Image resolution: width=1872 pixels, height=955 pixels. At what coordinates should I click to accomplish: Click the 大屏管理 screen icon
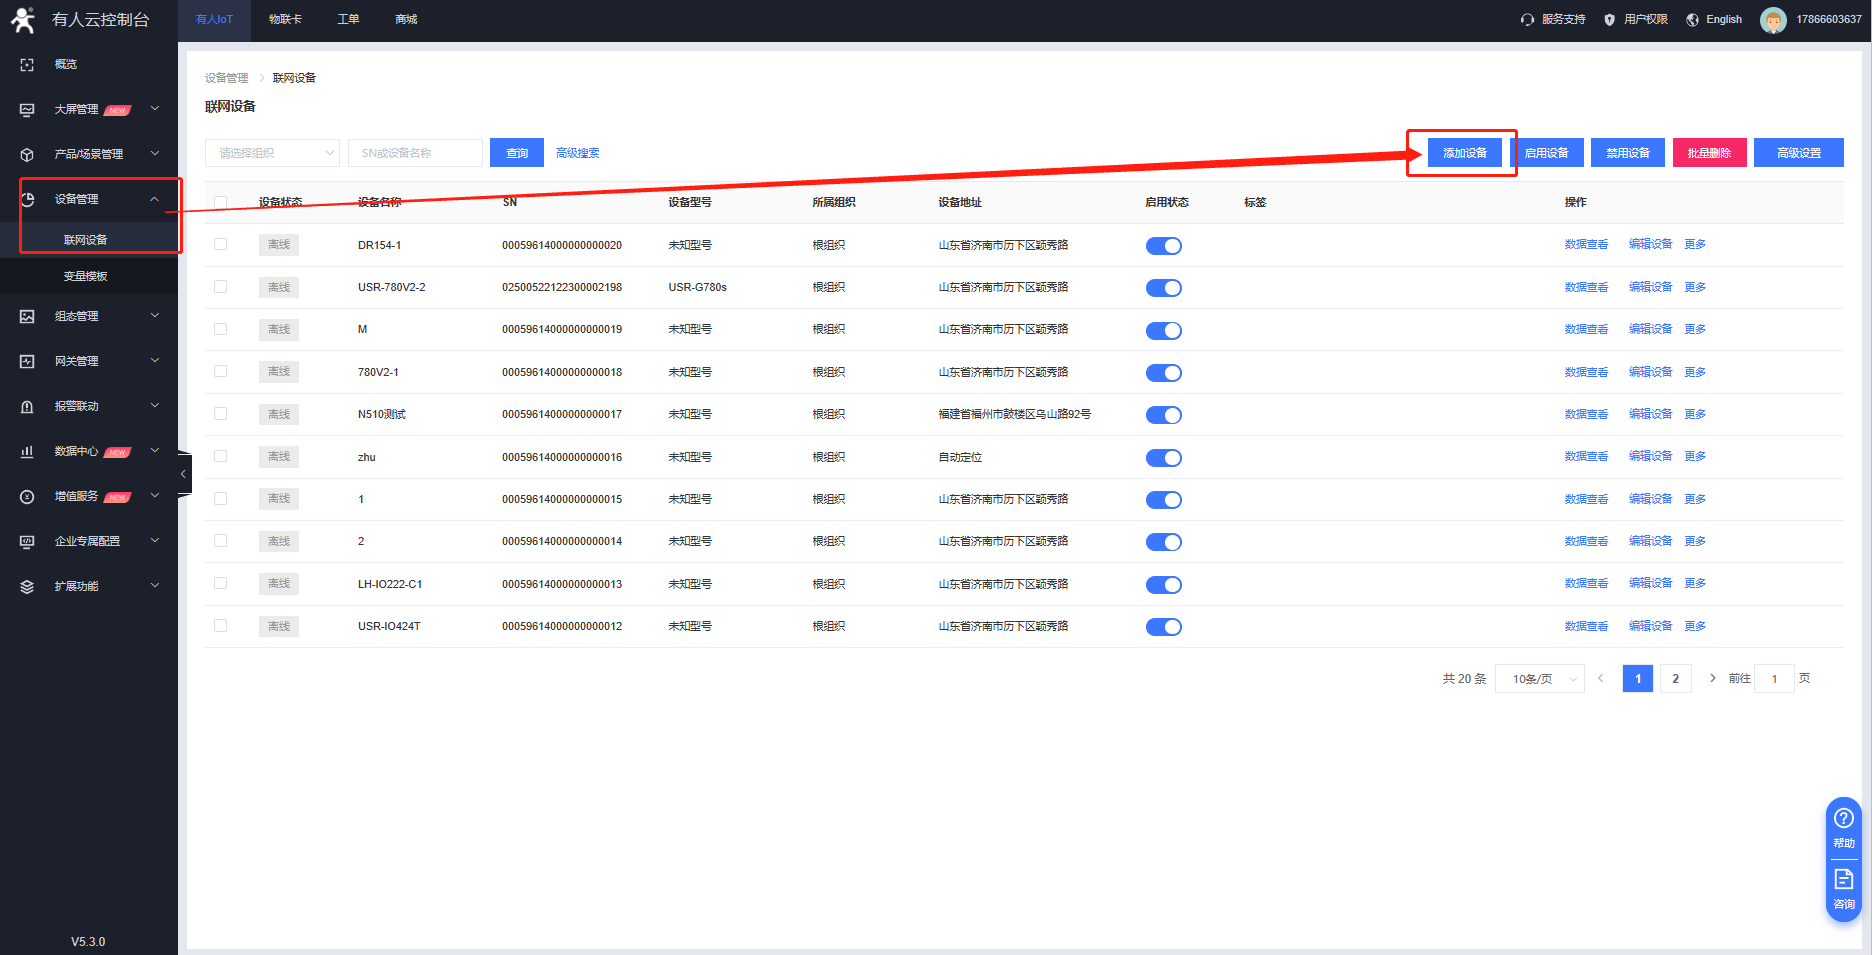(x=27, y=110)
